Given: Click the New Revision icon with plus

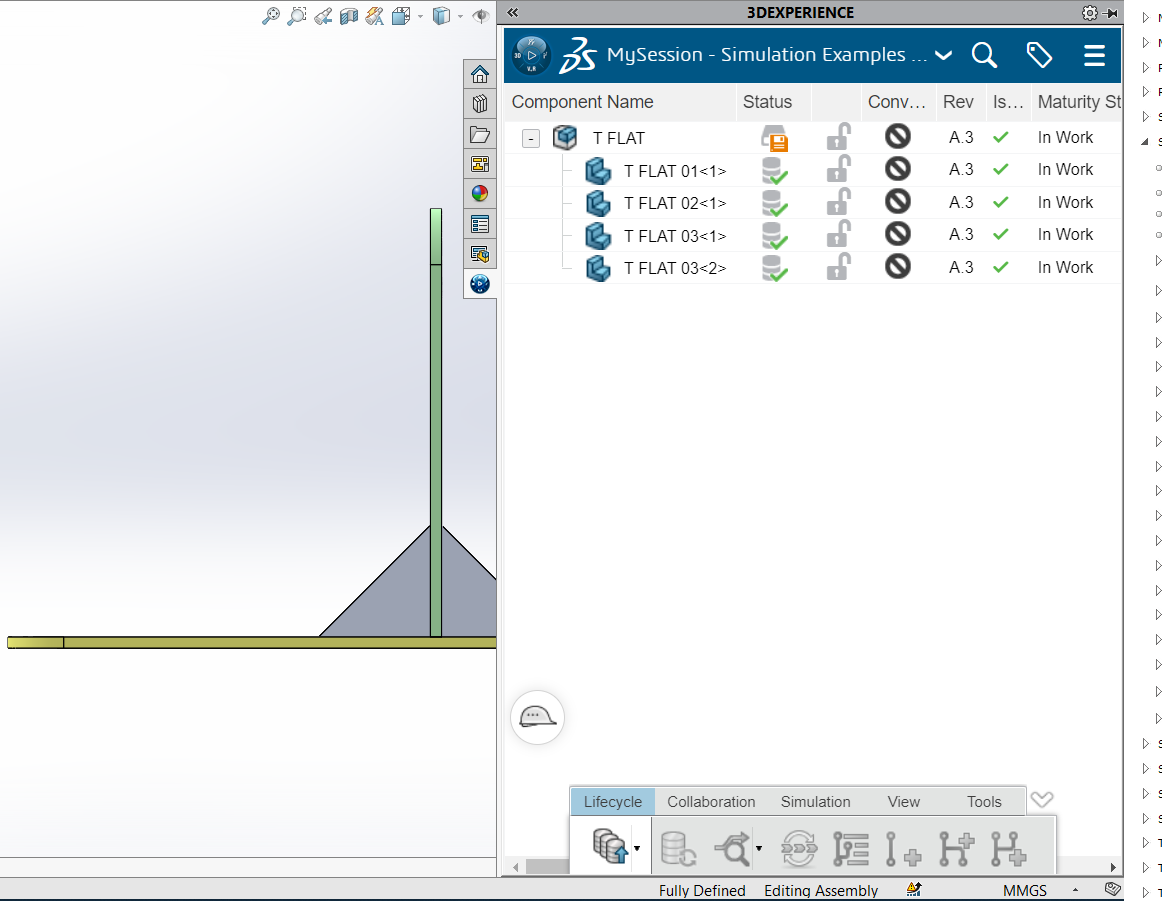Looking at the screenshot, I should 903,848.
